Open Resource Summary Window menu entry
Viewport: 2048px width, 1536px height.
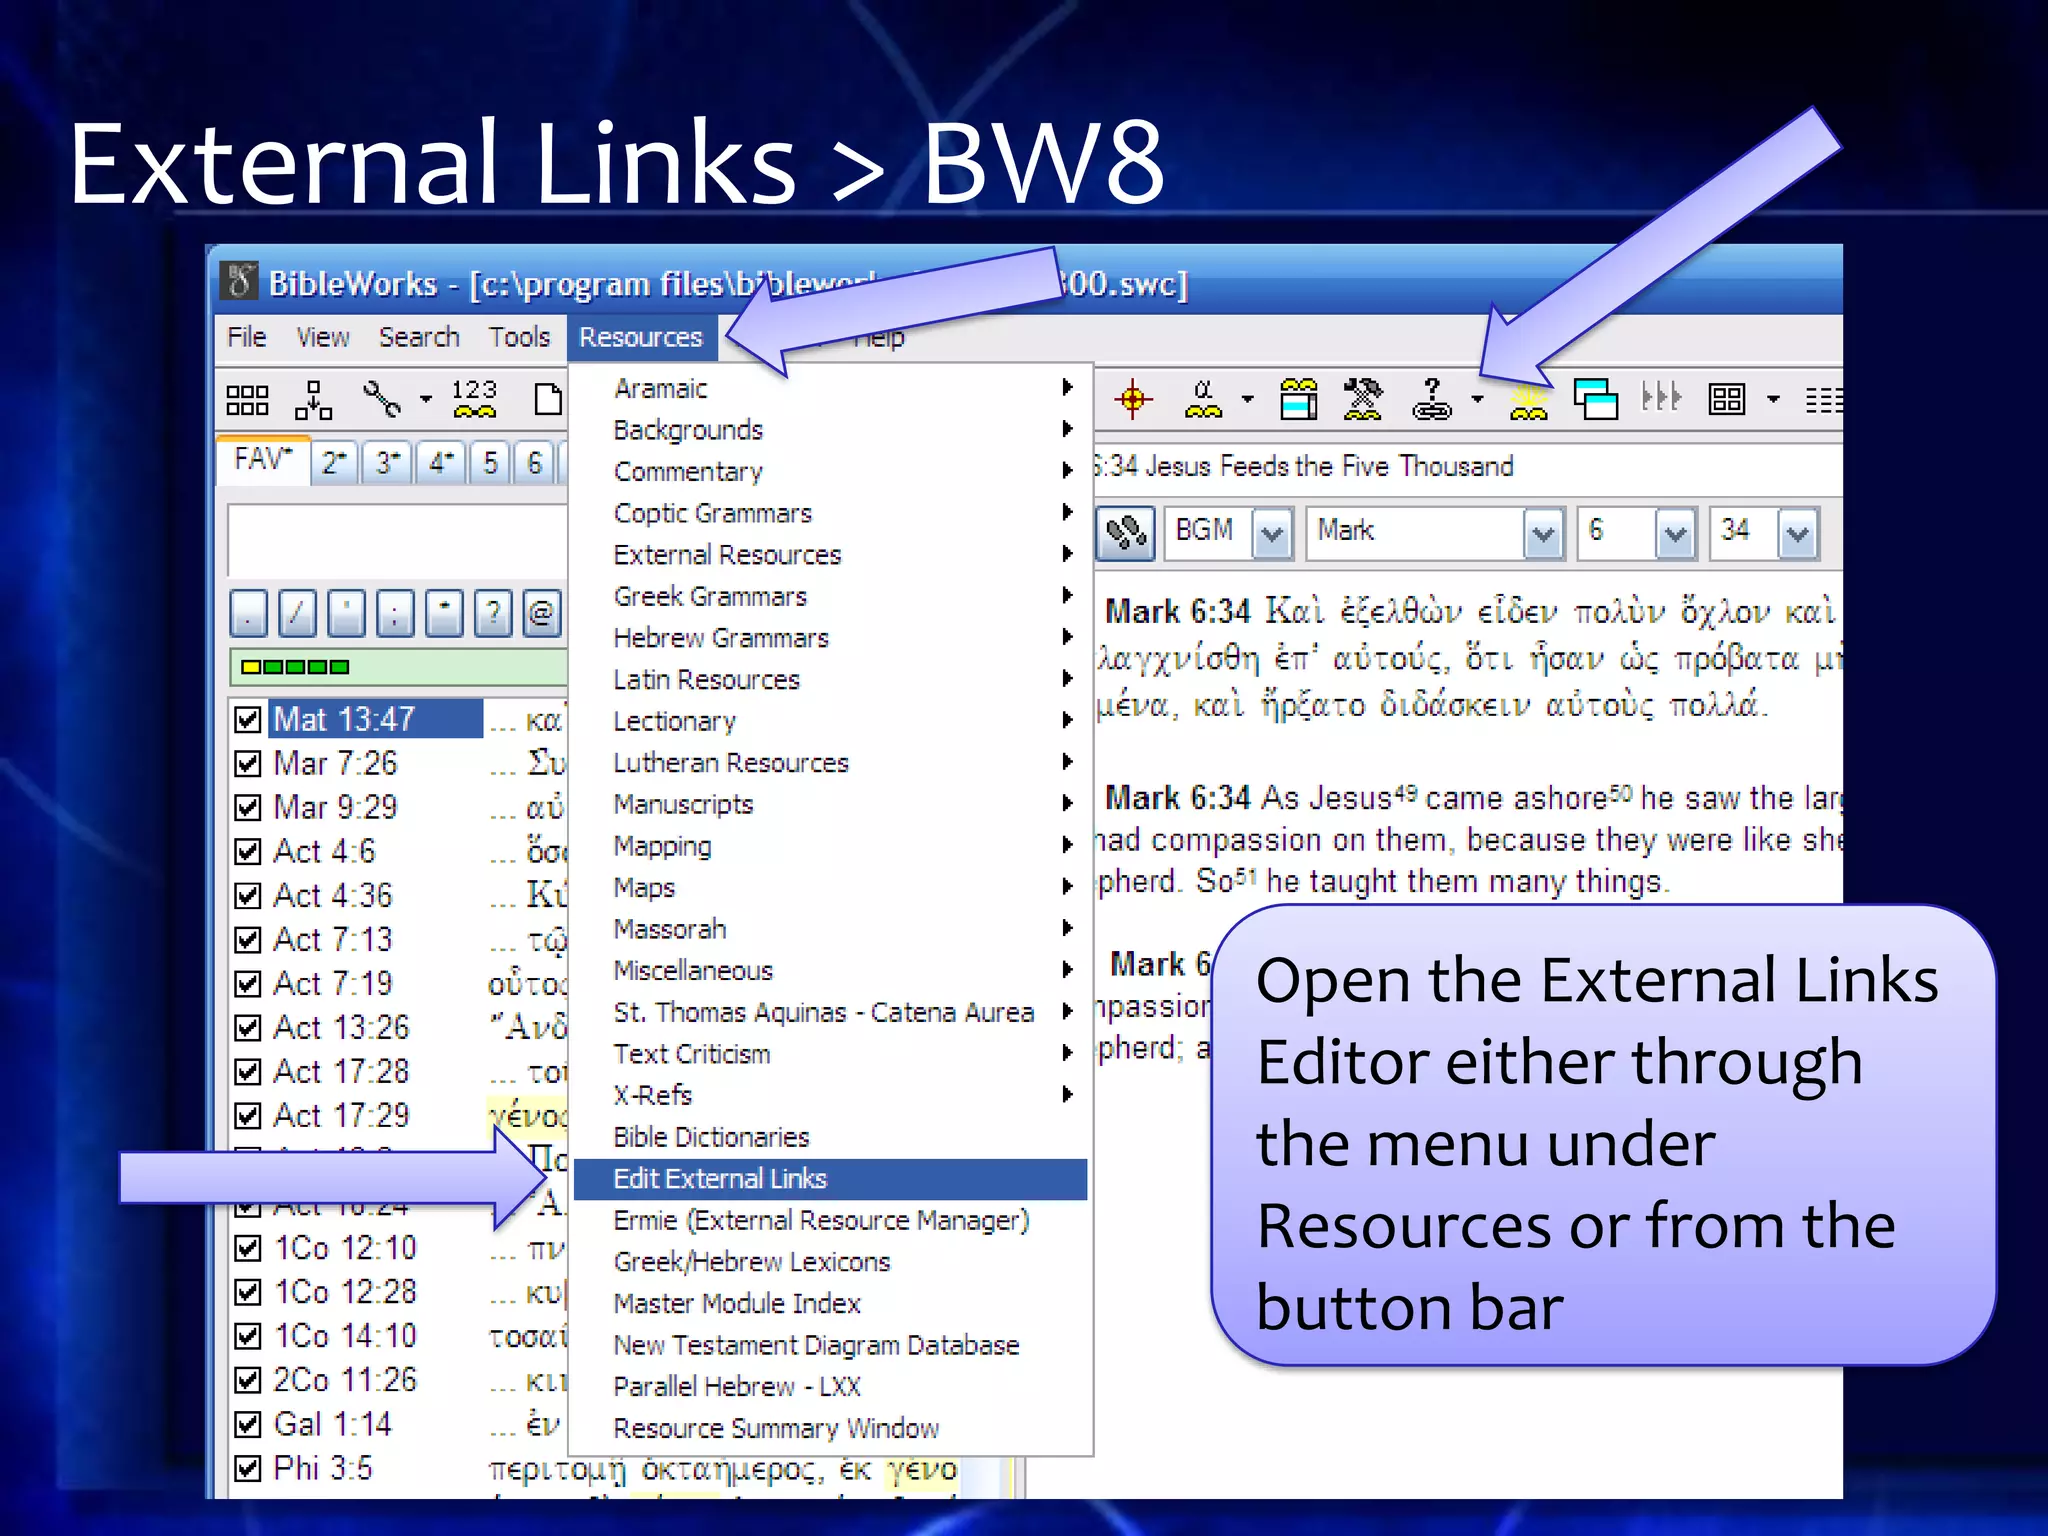pyautogui.click(x=830, y=1429)
